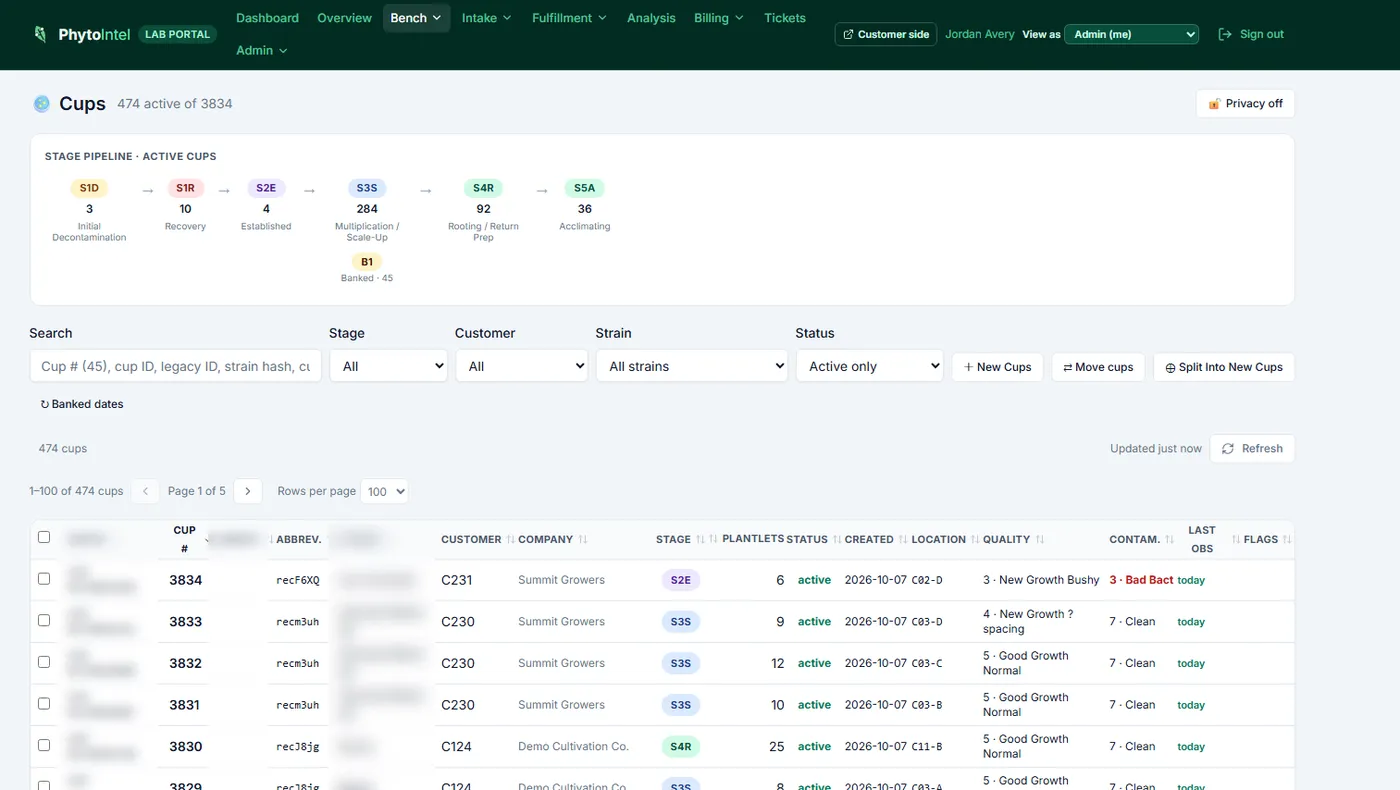Click the S4R stage pill in row 3830
This screenshot has height=790, width=1400.
pyautogui.click(x=680, y=746)
